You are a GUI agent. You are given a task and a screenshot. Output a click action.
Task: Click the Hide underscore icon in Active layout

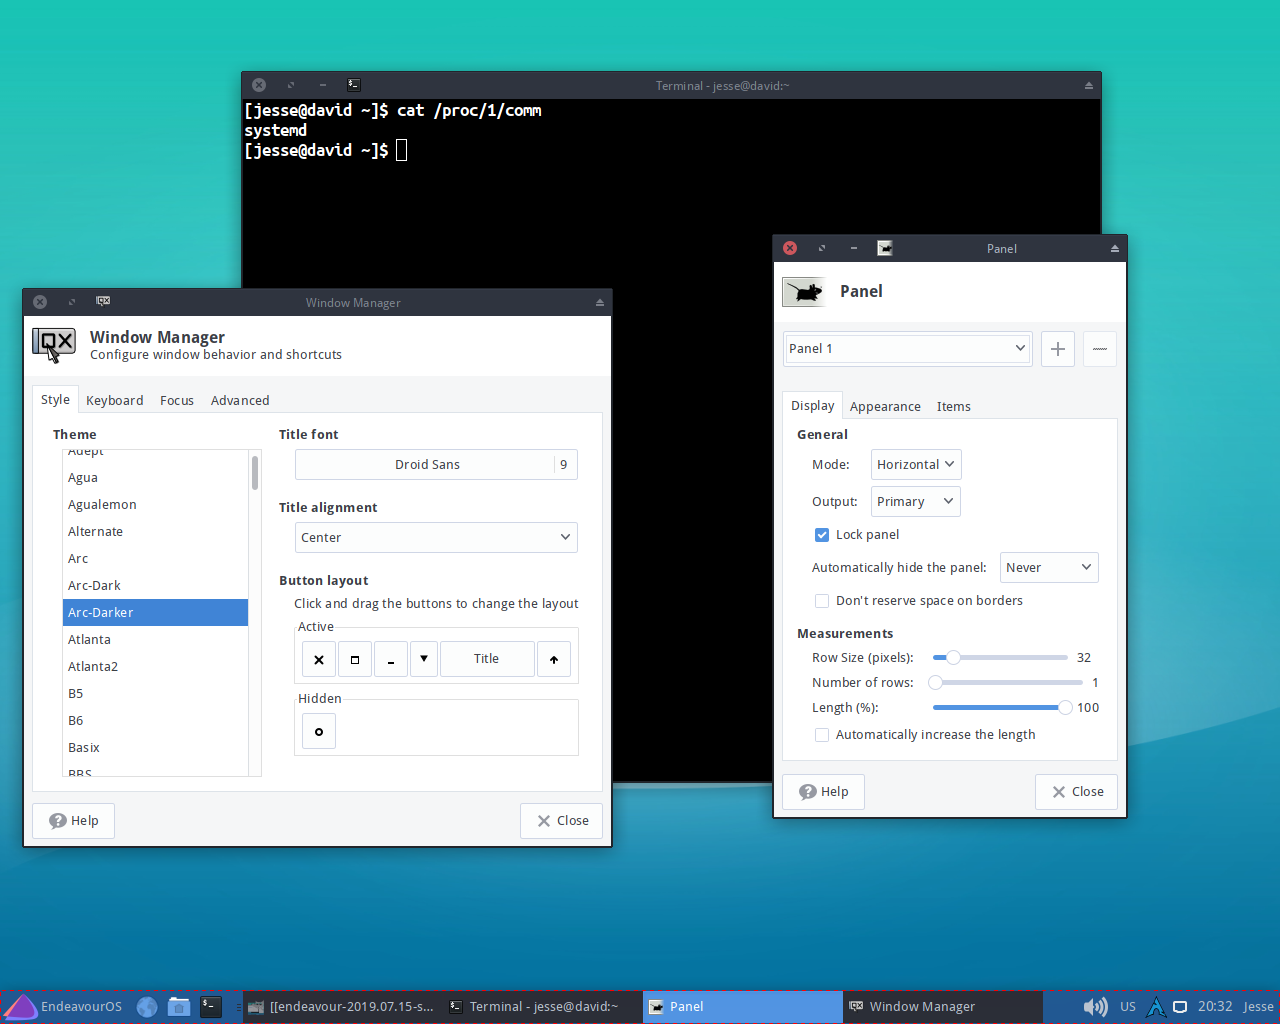391,659
